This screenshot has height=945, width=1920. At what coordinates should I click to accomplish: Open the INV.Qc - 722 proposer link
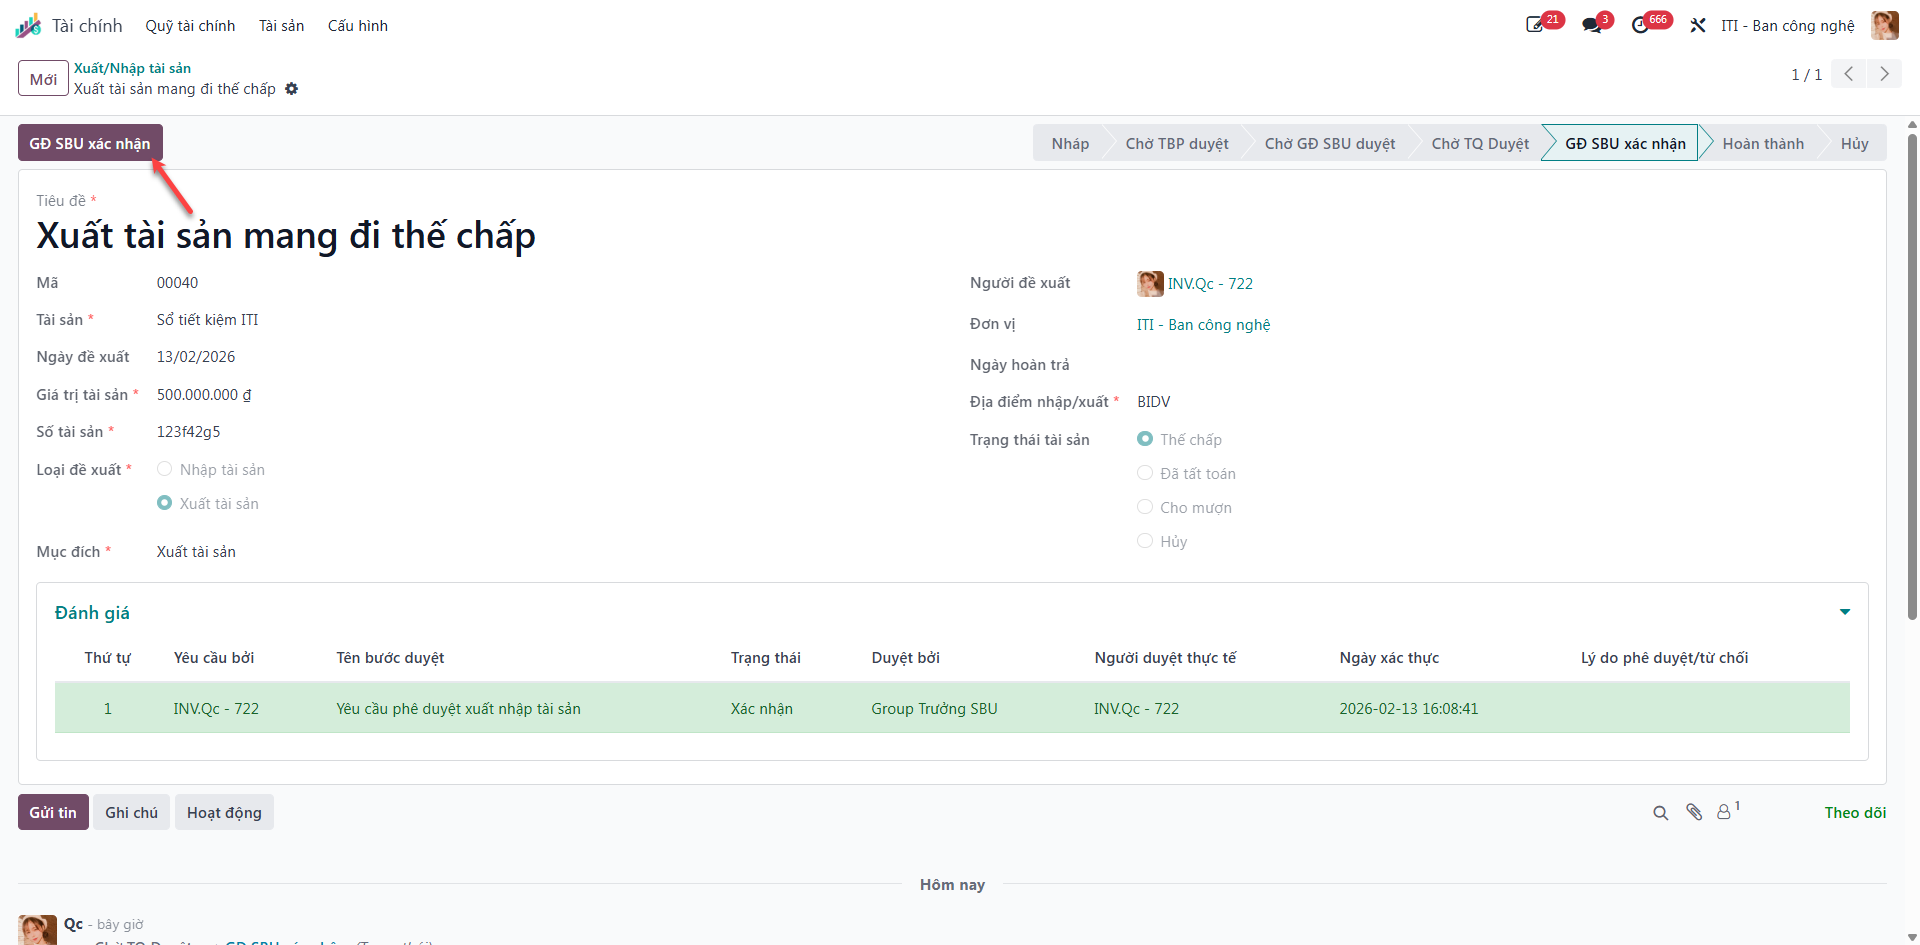(1210, 284)
